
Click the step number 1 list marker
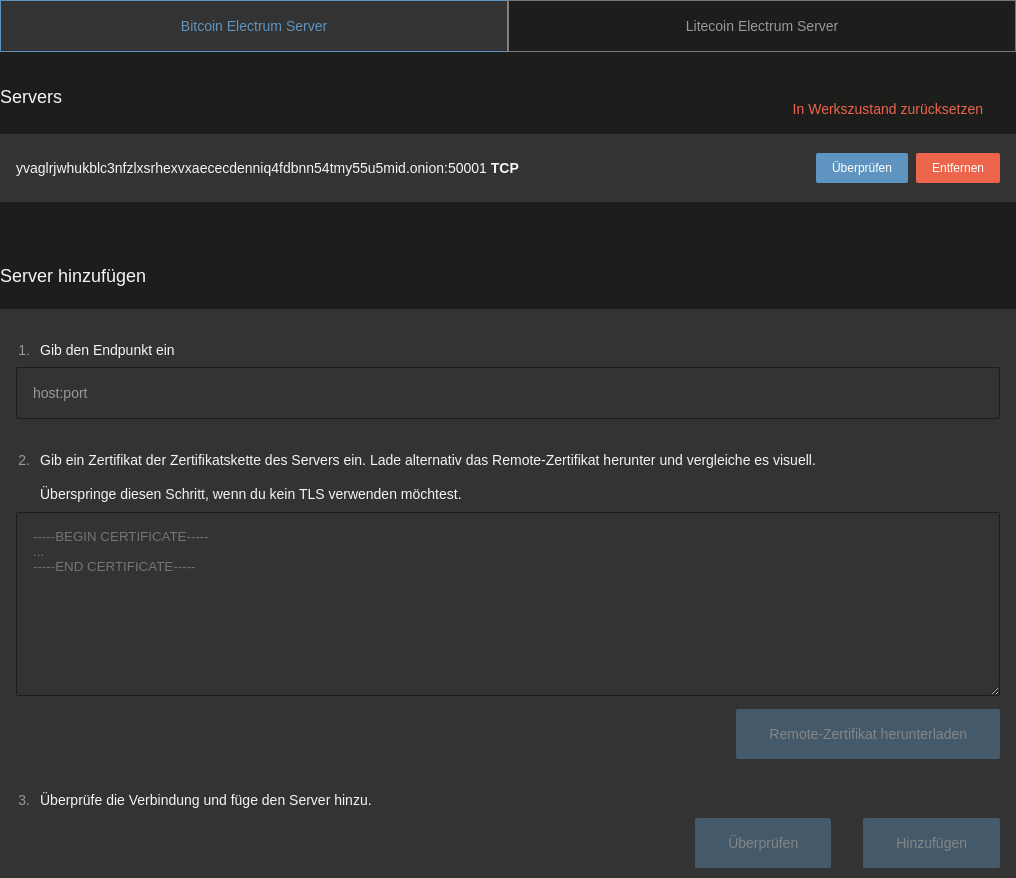(x=24, y=350)
